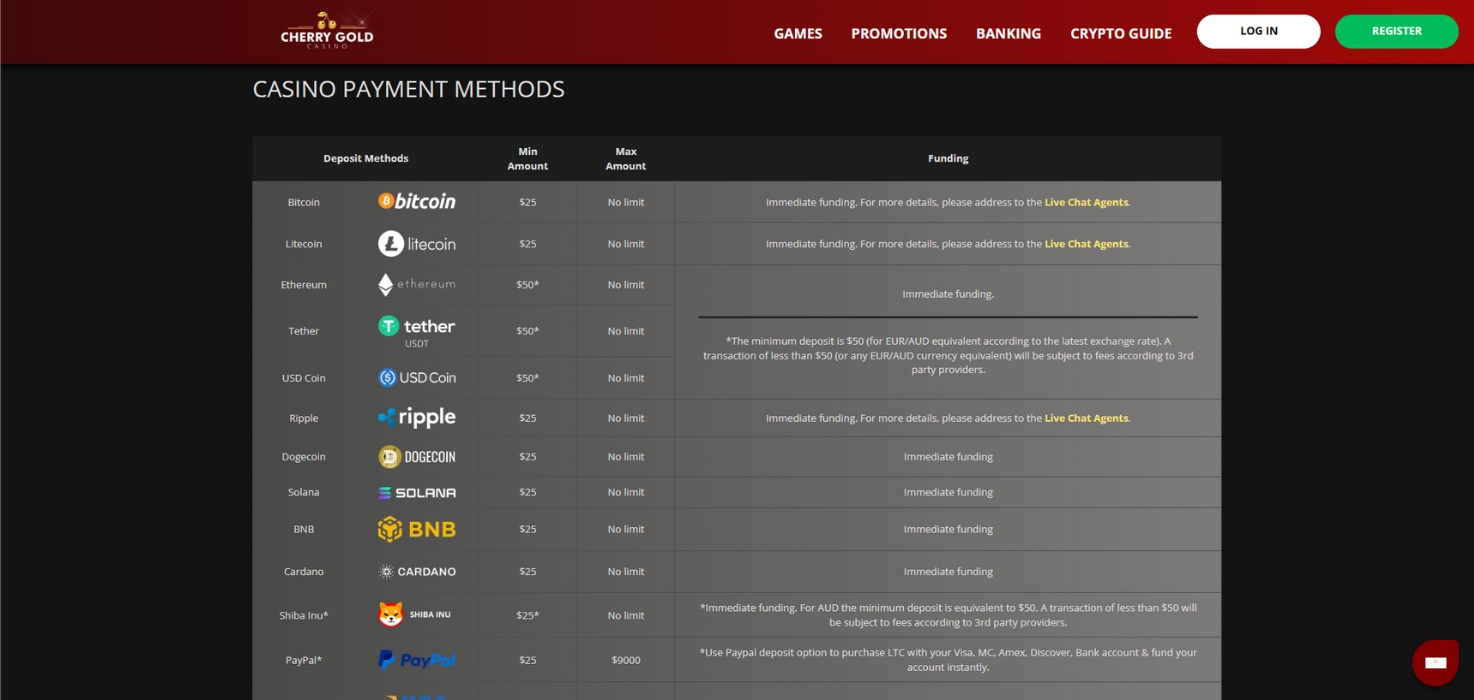Select the Litecoin name cell

[x=304, y=244]
